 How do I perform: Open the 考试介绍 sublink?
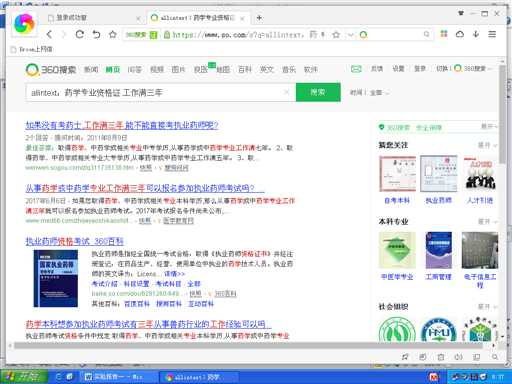[104, 284]
